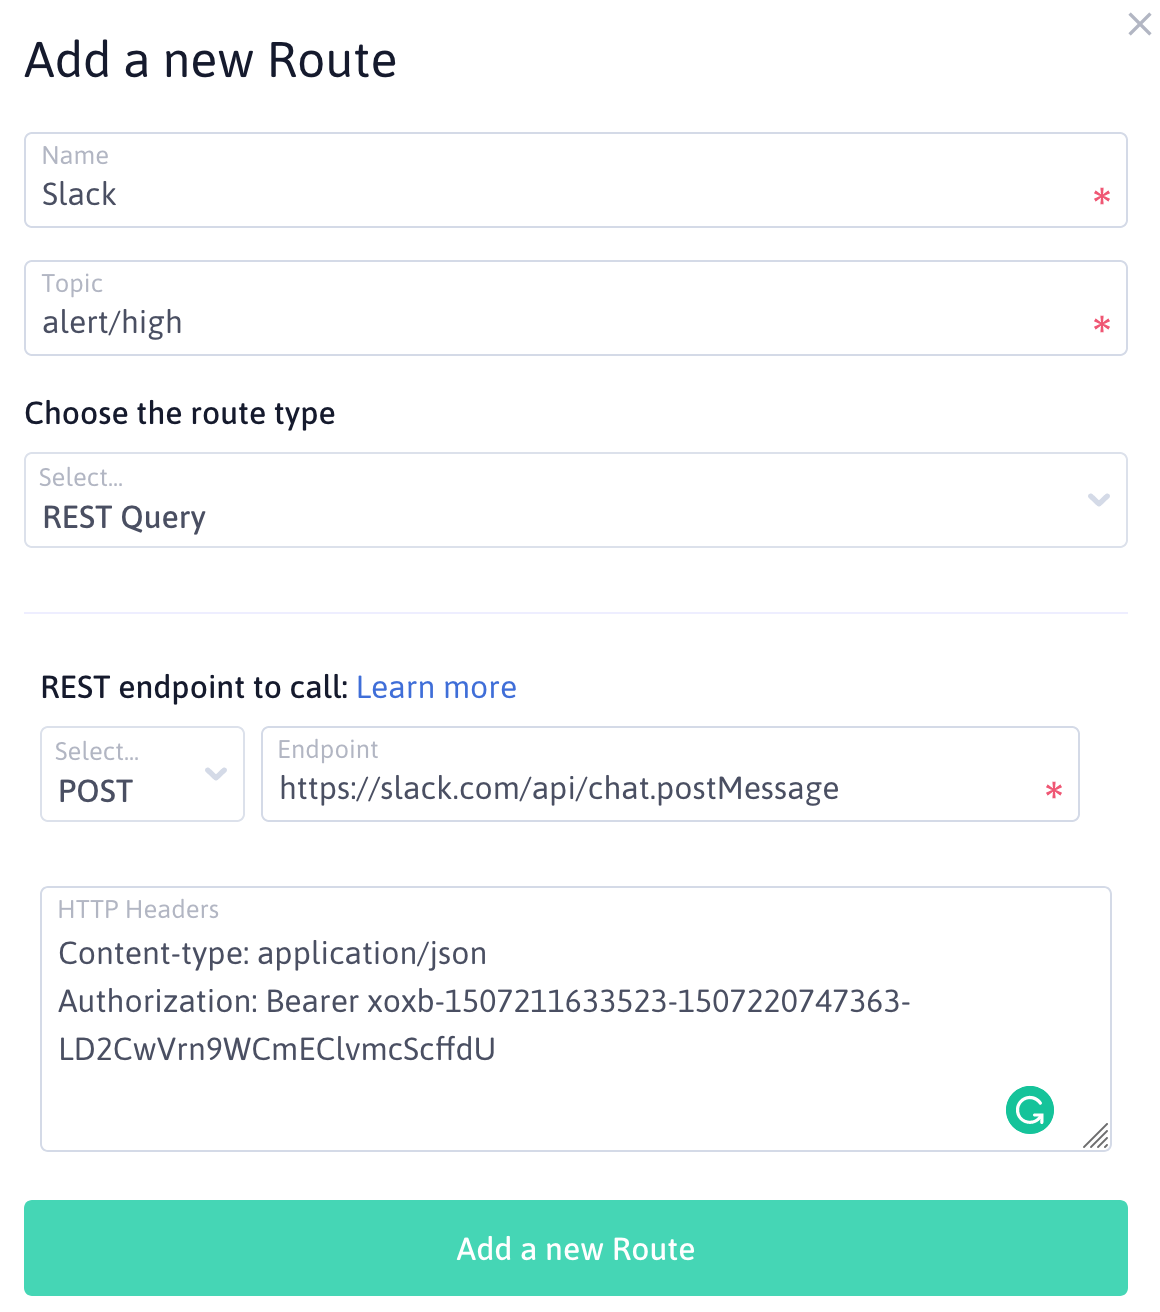Expand the route type chevron arrow
Viewport: 1160px width, 1312px height.
coord(1098,500)
